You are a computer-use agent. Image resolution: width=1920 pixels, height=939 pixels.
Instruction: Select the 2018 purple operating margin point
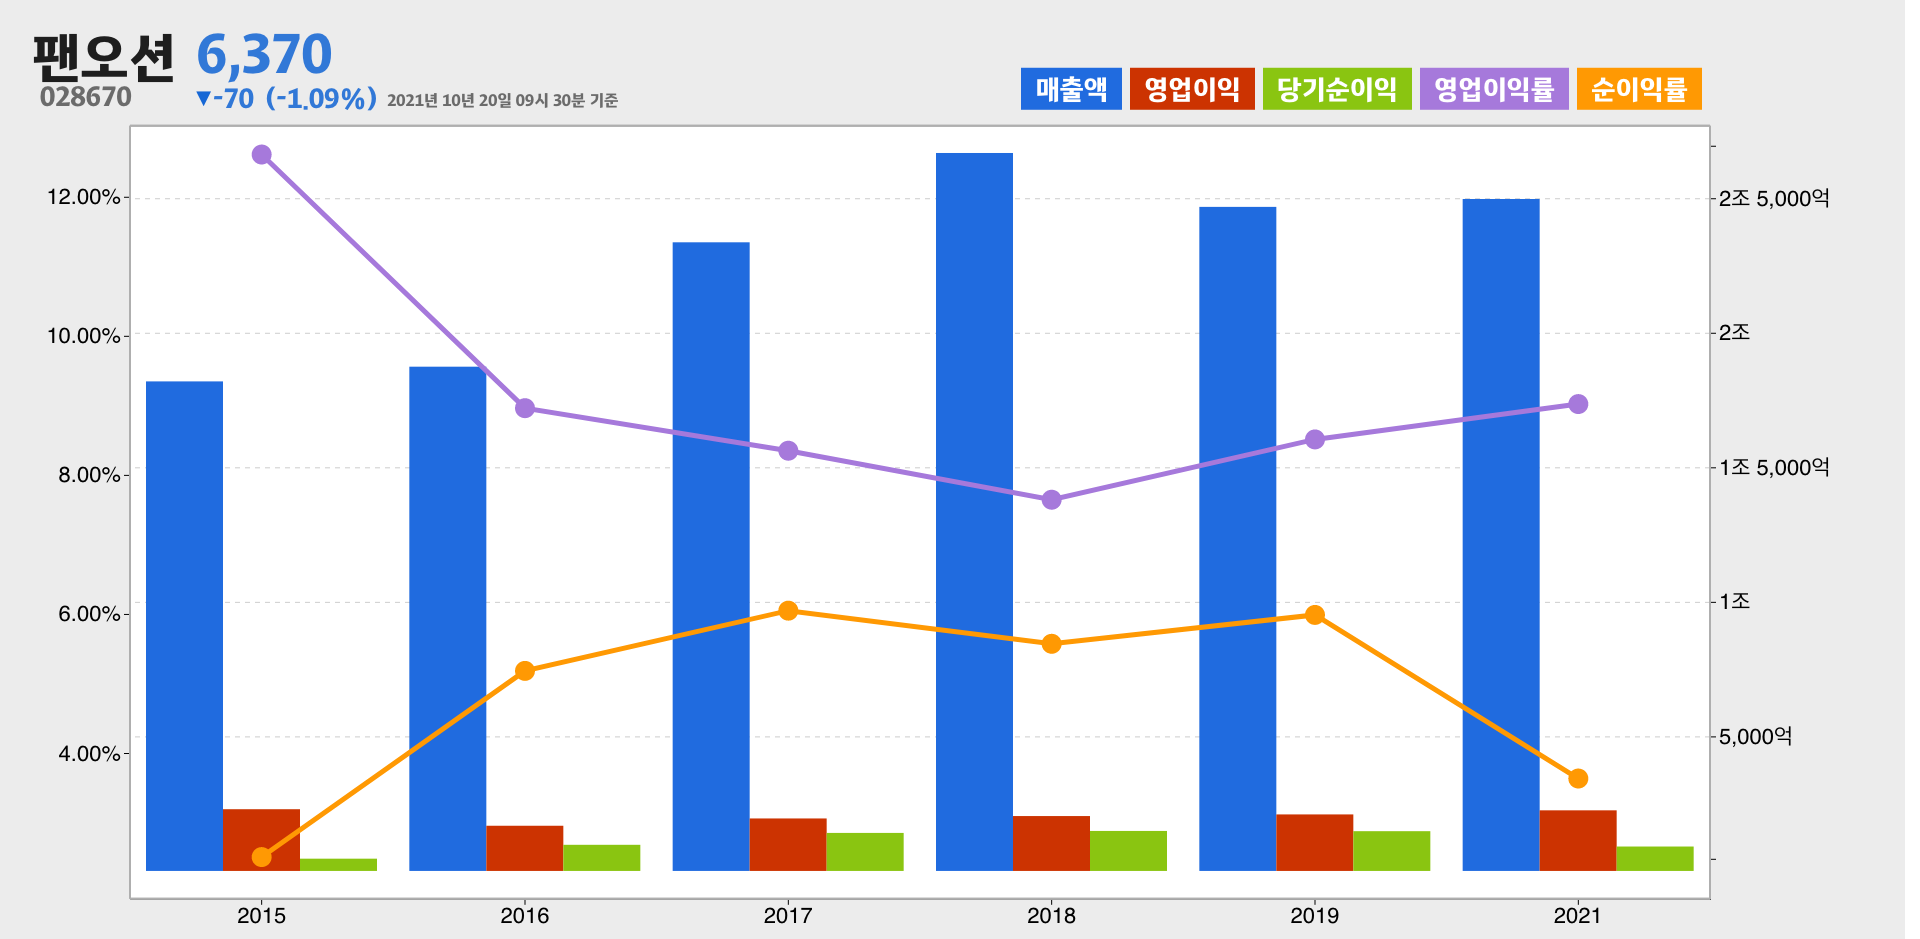1051,499
